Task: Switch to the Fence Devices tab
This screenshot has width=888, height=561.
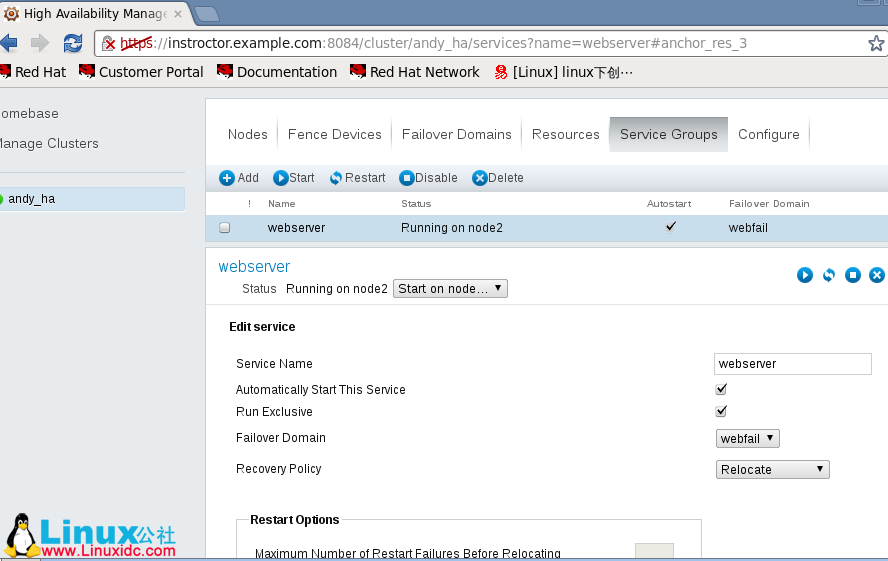Action: (x=335, y=134)
